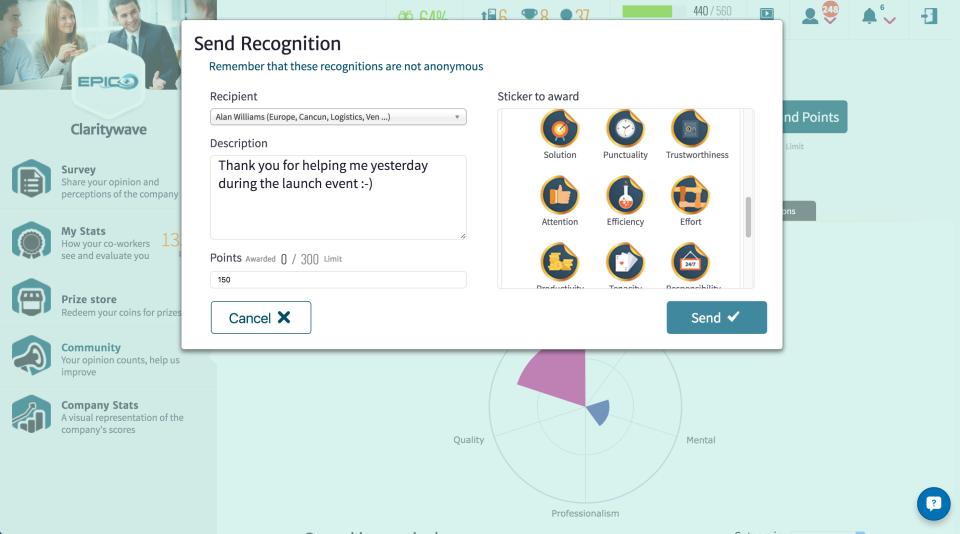Screen dimensions: 960x534
Task: Award the Efficiency flask sticker
Action: pos(625,196)
